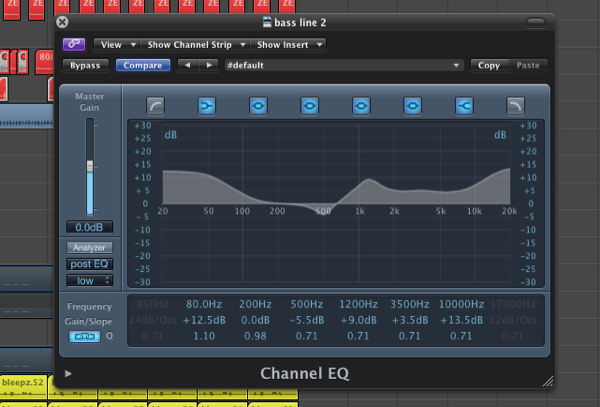Open the post EQ analyzer dropdown

91,264
